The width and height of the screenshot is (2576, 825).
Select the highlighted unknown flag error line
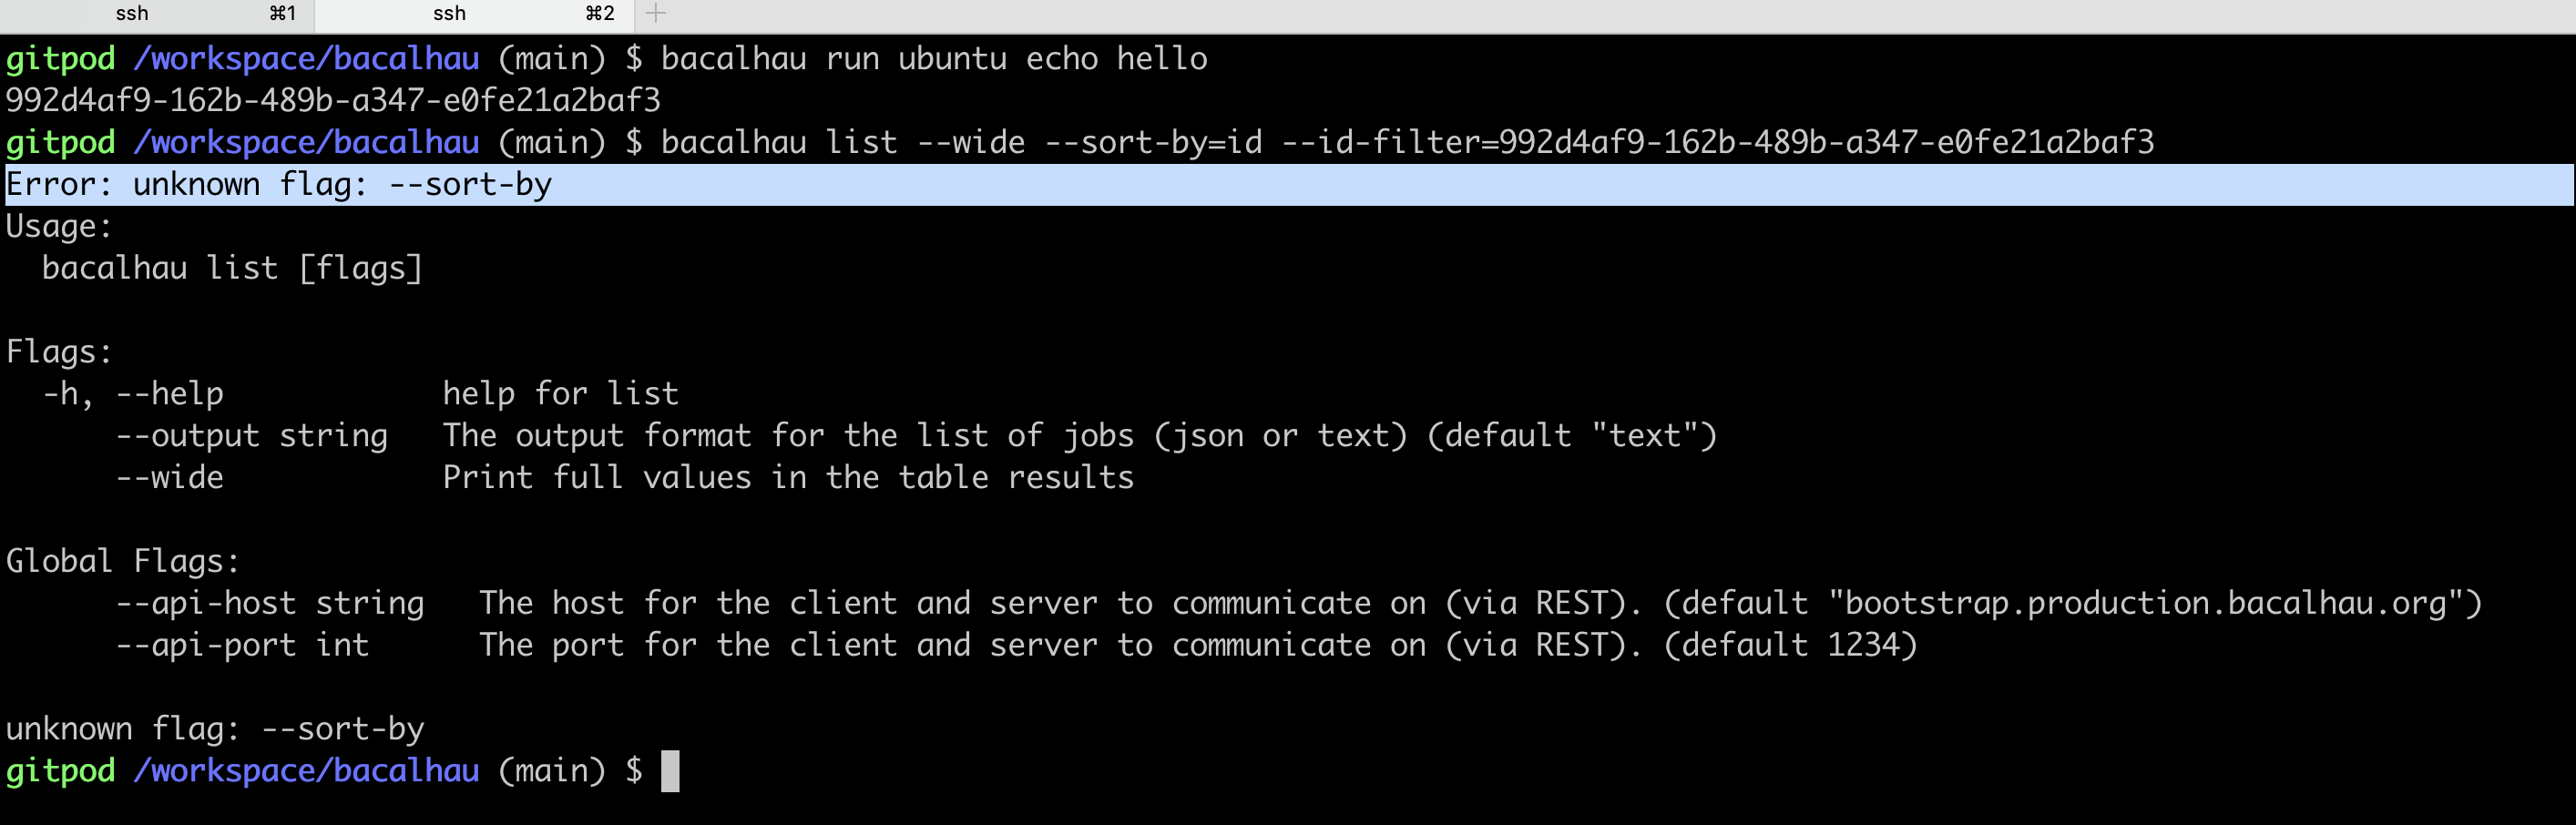coord(280,183)
